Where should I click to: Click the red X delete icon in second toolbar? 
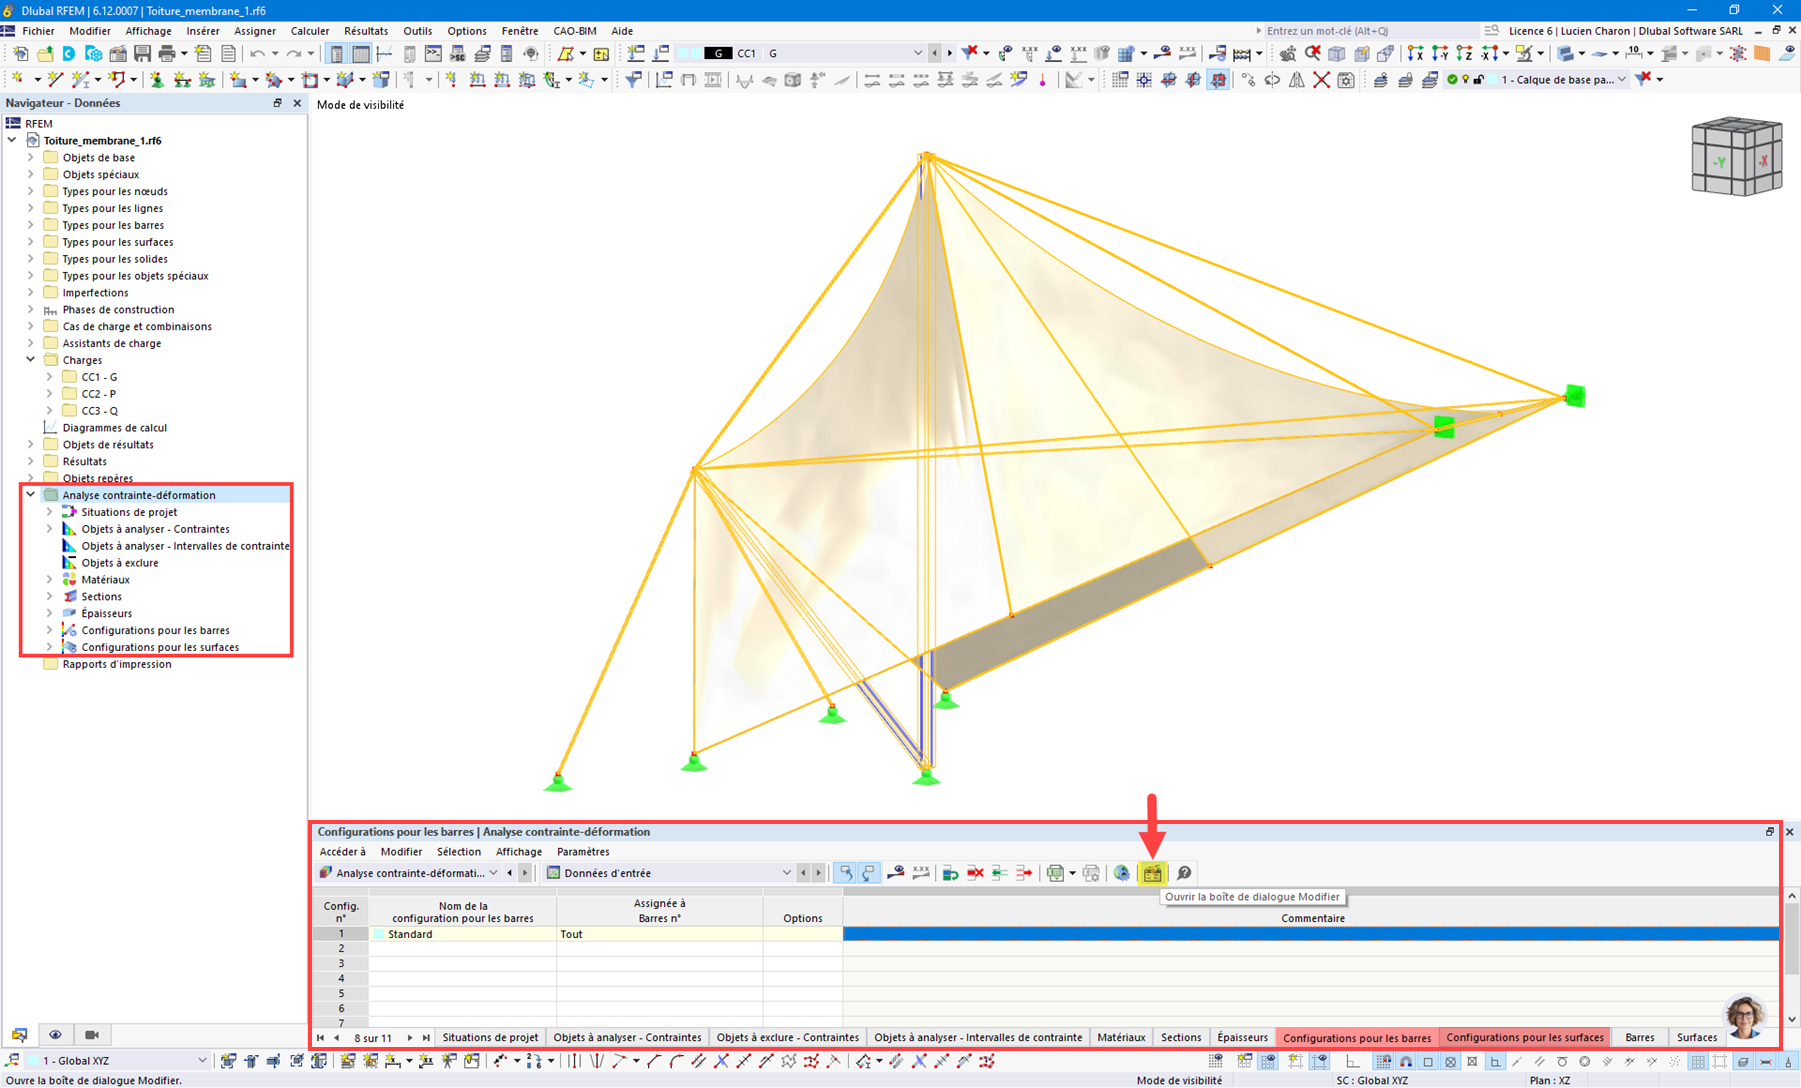[x=1321, y=80]
